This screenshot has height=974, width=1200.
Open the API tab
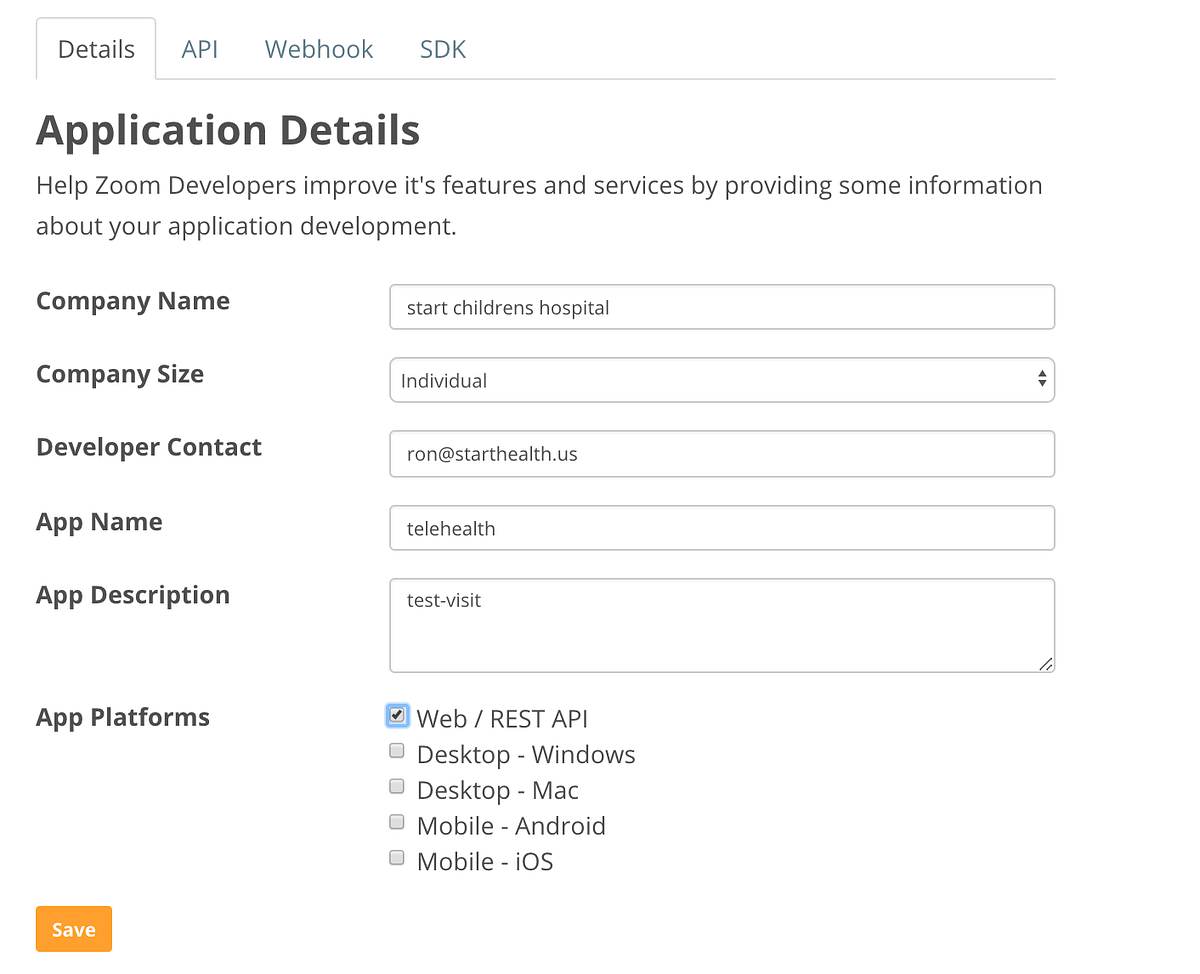coord(199,49)
